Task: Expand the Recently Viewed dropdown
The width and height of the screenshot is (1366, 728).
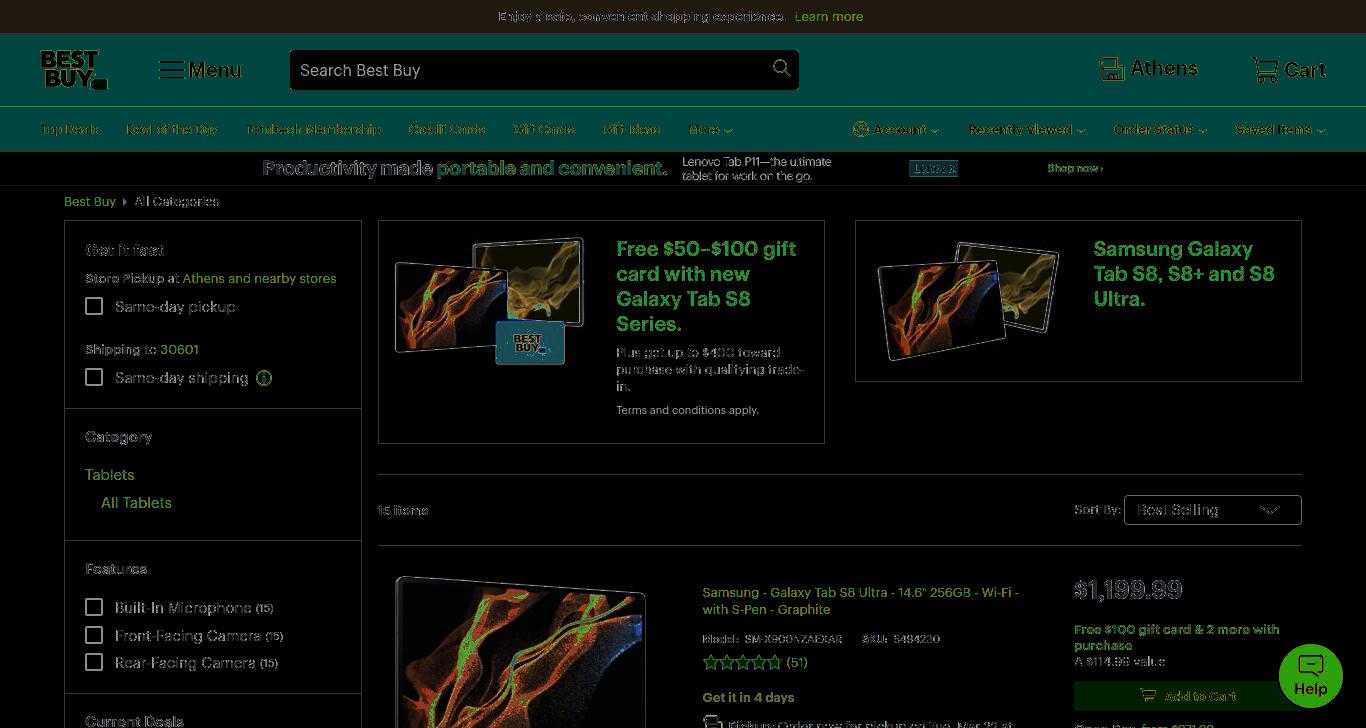Action: [x=1027, y=130]
